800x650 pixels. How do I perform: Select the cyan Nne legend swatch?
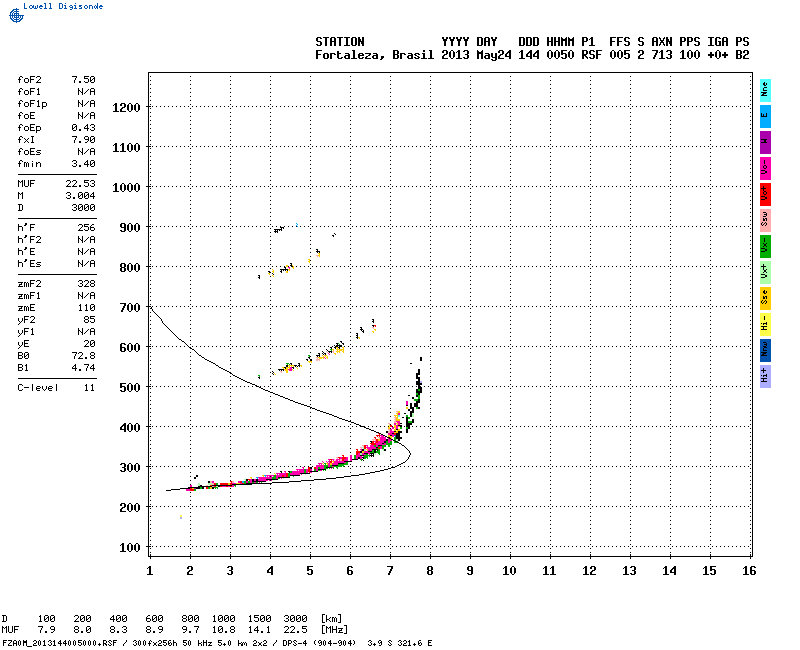765,89
